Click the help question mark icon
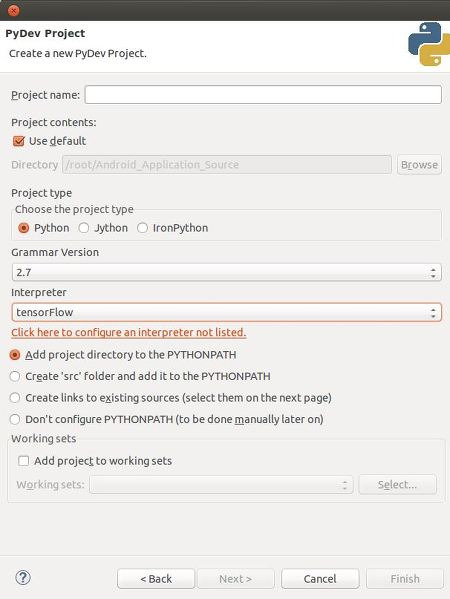This screenshot has width=450, height=599. tap(23, 578)
